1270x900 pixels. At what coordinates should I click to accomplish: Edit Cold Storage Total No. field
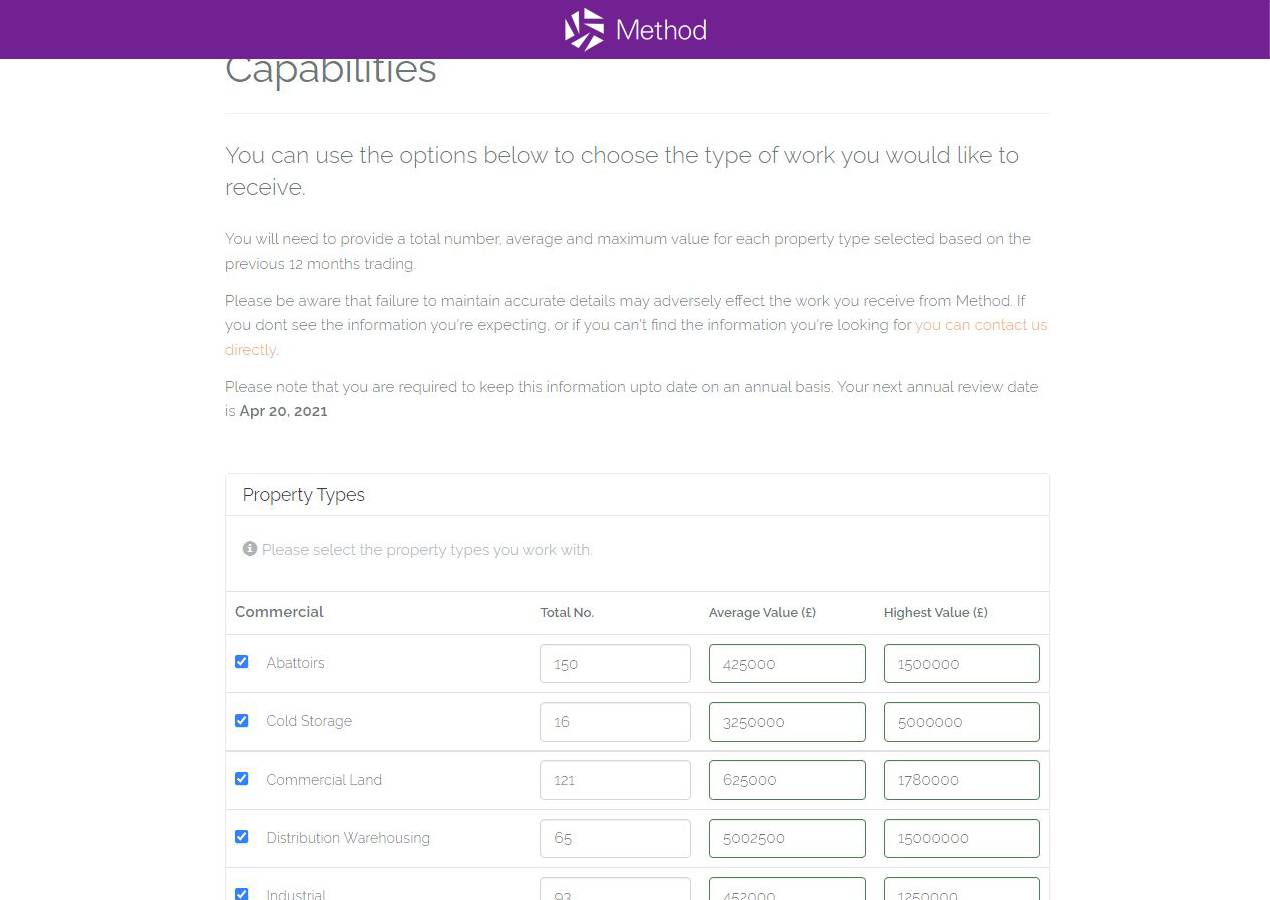615,722
